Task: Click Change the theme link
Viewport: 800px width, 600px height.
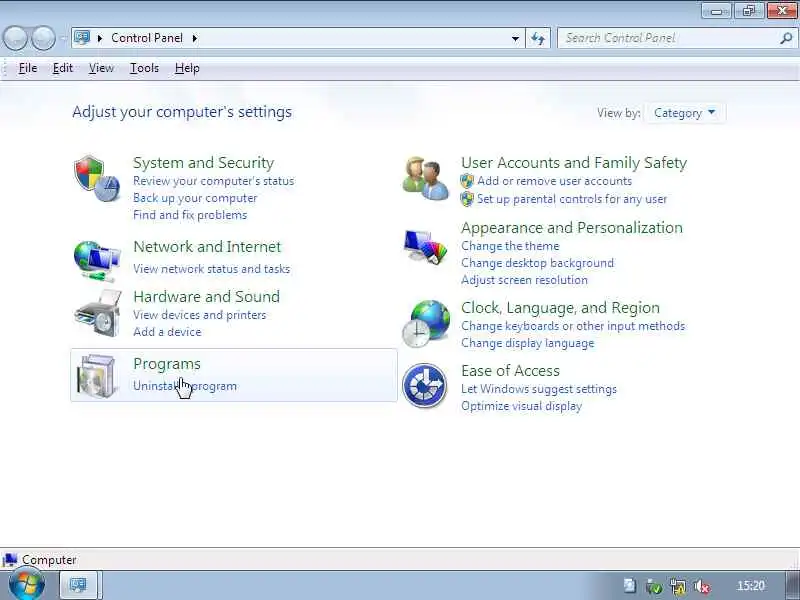Action: tap(510, 246)
